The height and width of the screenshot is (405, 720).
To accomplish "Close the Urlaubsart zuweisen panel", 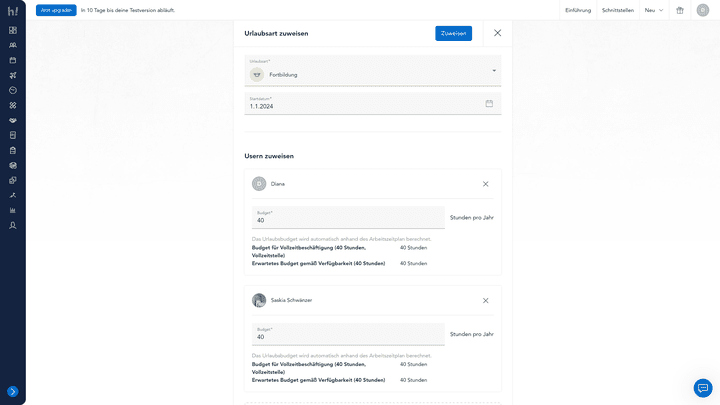I will [x=498, y=33].
